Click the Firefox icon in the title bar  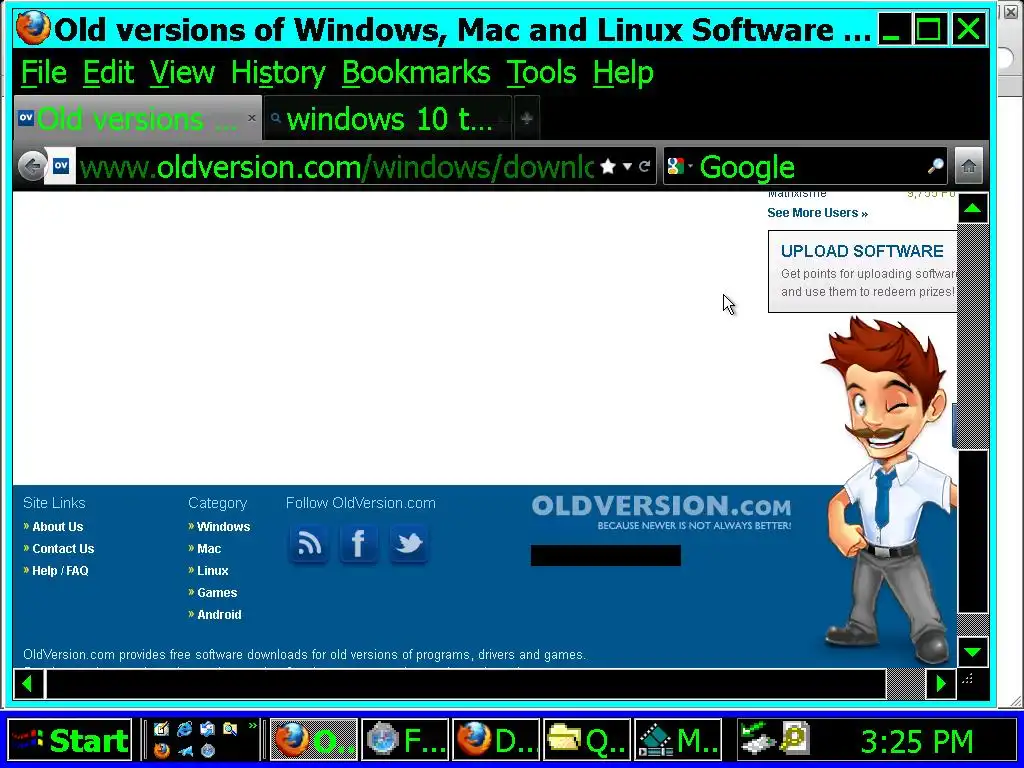33,28
